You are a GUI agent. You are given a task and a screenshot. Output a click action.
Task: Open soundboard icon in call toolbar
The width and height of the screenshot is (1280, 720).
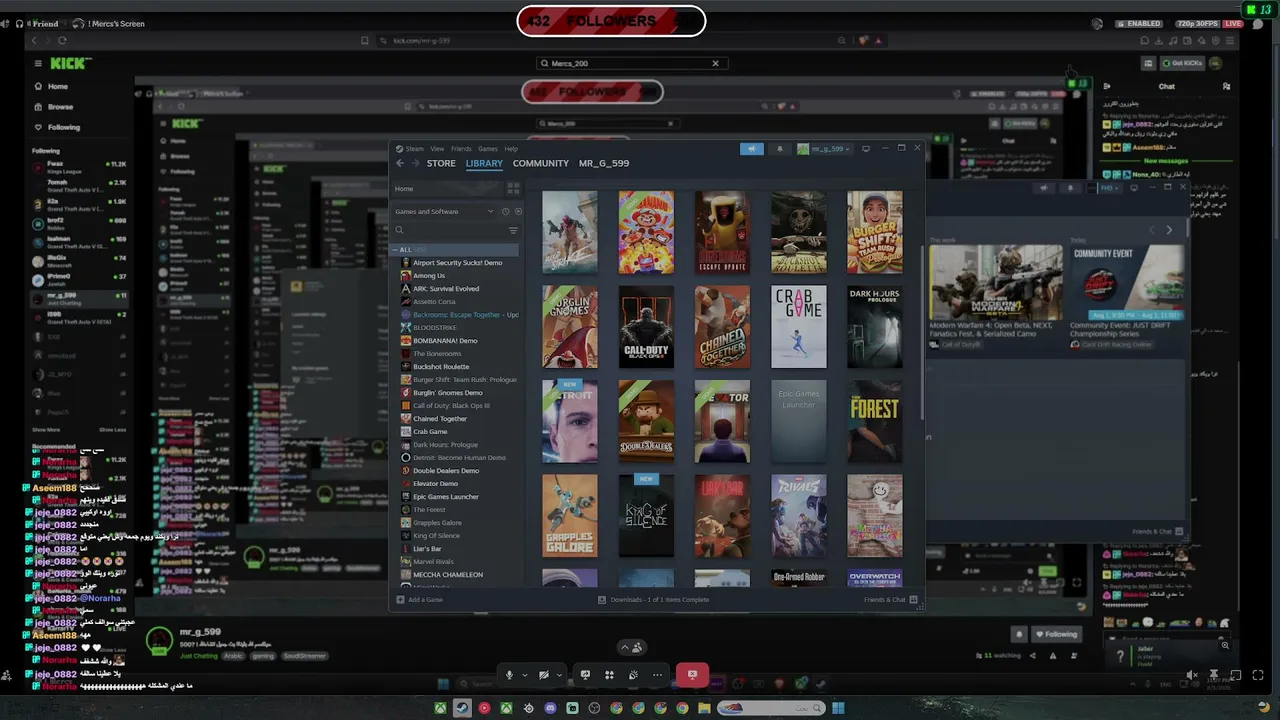(x=633, y=675)
